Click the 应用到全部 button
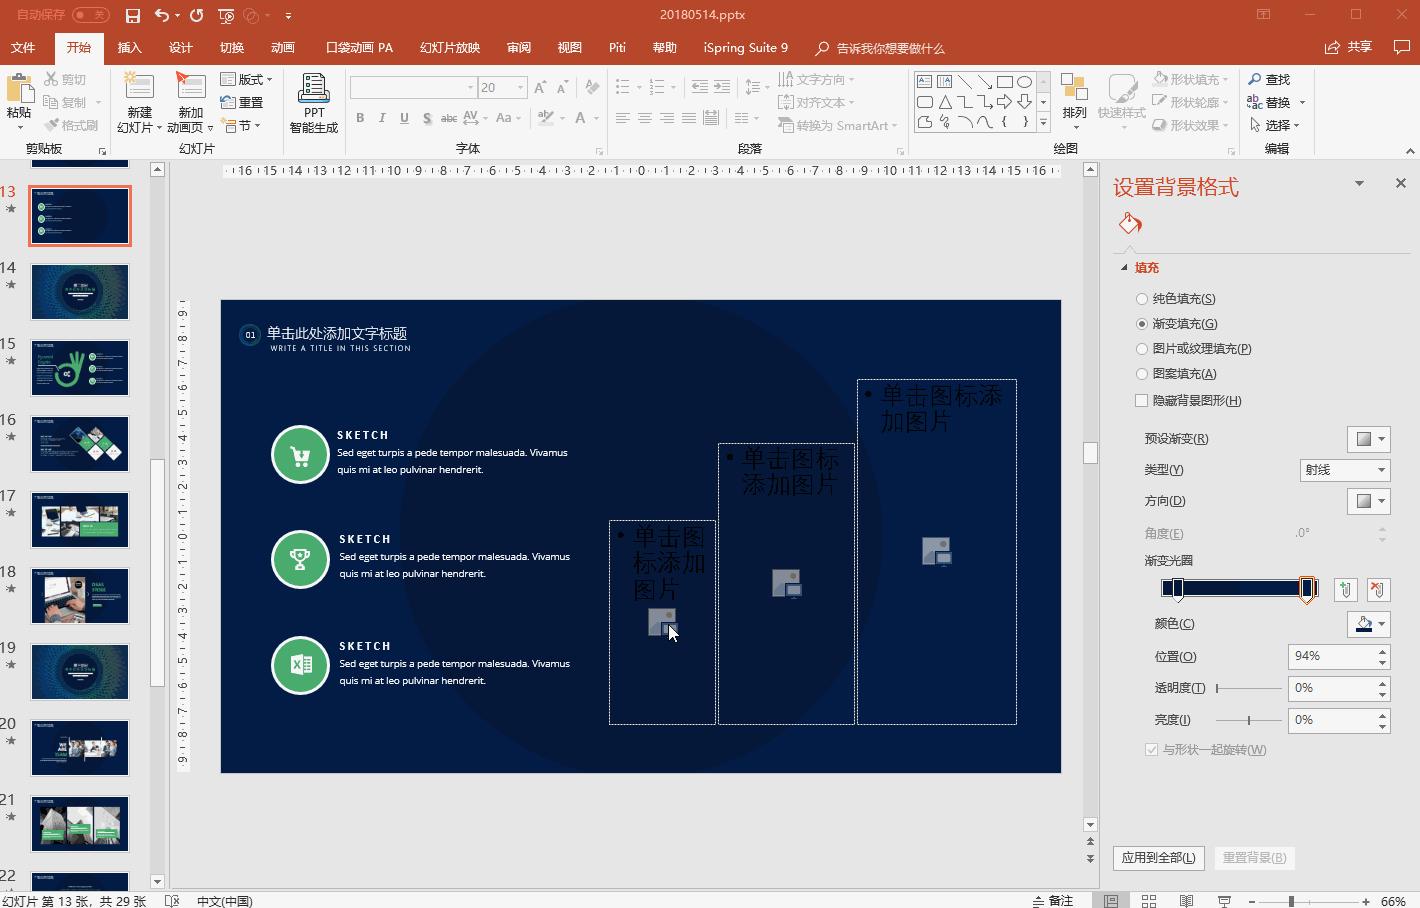 1158,858
